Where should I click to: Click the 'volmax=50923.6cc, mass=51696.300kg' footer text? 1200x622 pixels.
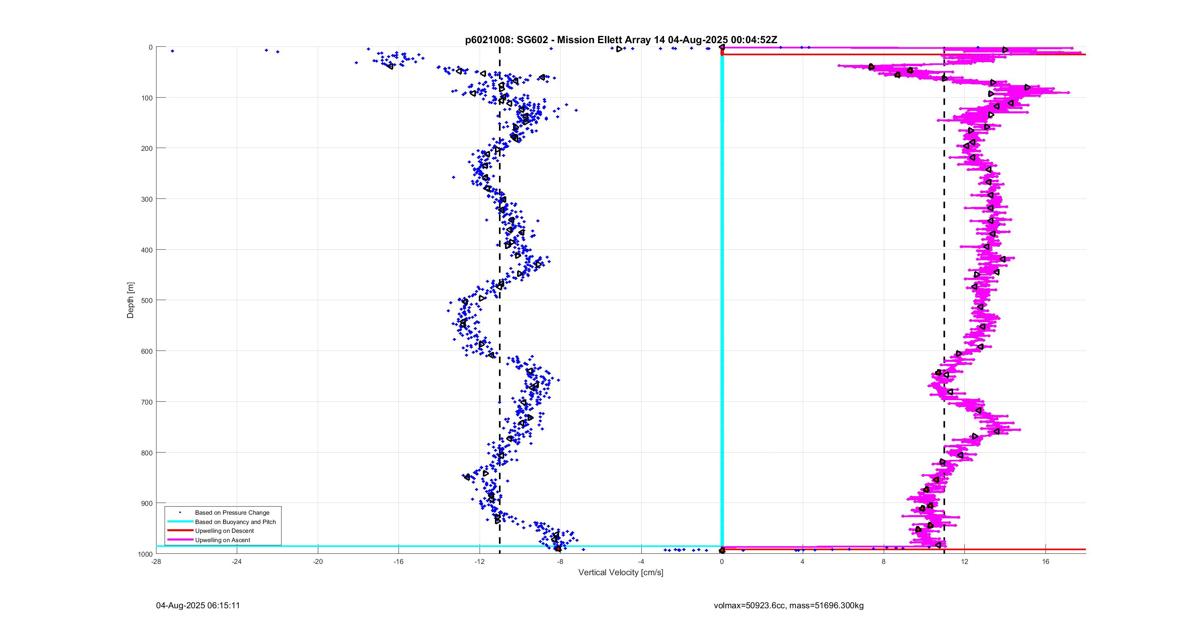click(789, 605)
